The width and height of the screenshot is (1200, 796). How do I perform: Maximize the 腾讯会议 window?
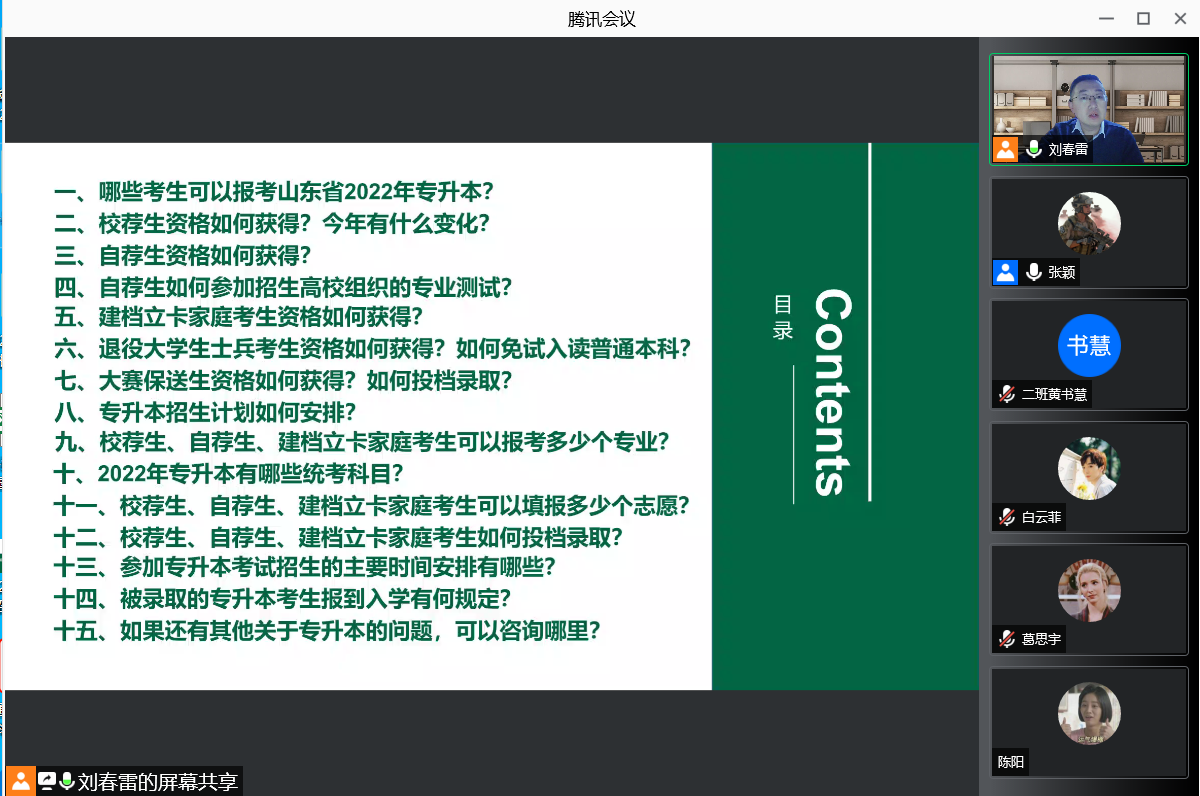pyautogui.click(x=1143, y=18)
